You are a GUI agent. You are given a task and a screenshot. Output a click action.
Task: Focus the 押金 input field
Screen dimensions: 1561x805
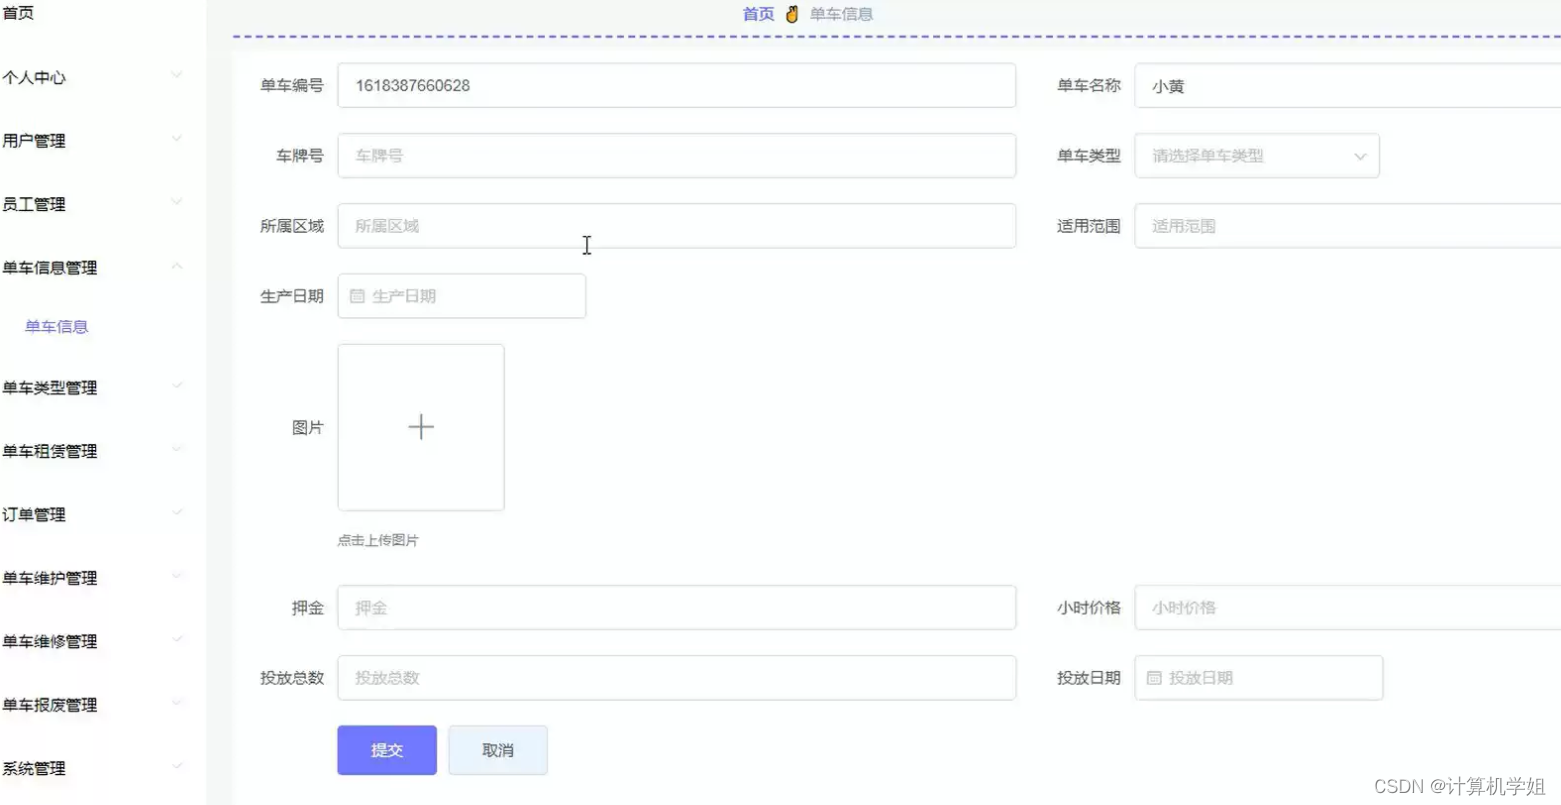[x=677, y=608]
